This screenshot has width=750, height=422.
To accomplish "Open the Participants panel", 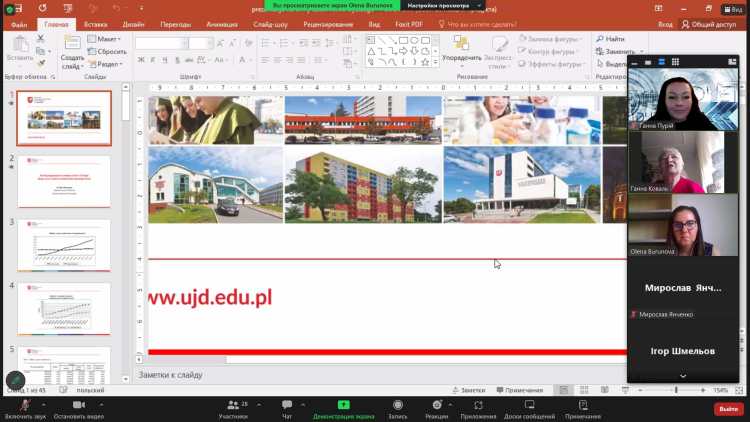I will 232,404.
